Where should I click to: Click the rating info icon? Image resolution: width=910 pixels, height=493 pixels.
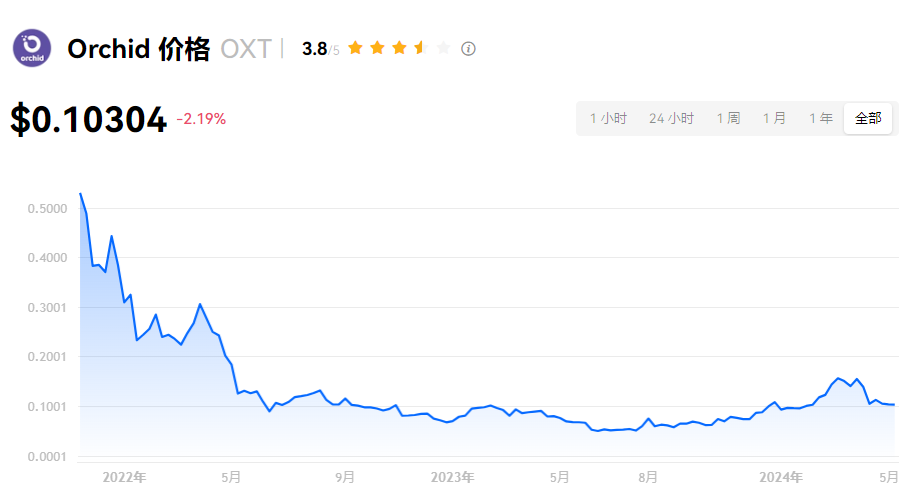(x=468, y=48)
